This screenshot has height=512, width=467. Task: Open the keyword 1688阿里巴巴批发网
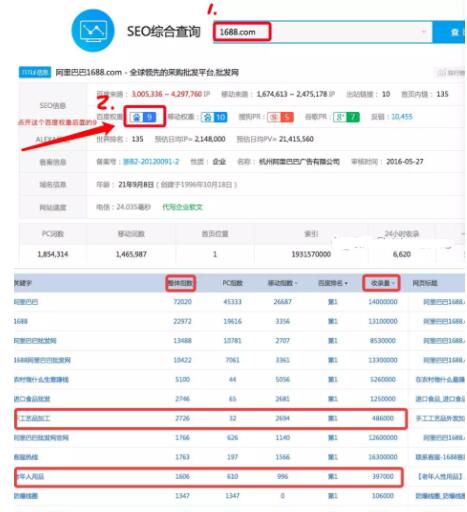42,360
